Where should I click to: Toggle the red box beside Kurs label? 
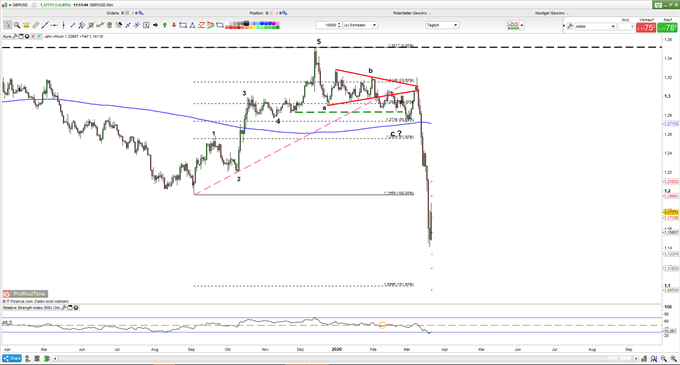[33, 36]
